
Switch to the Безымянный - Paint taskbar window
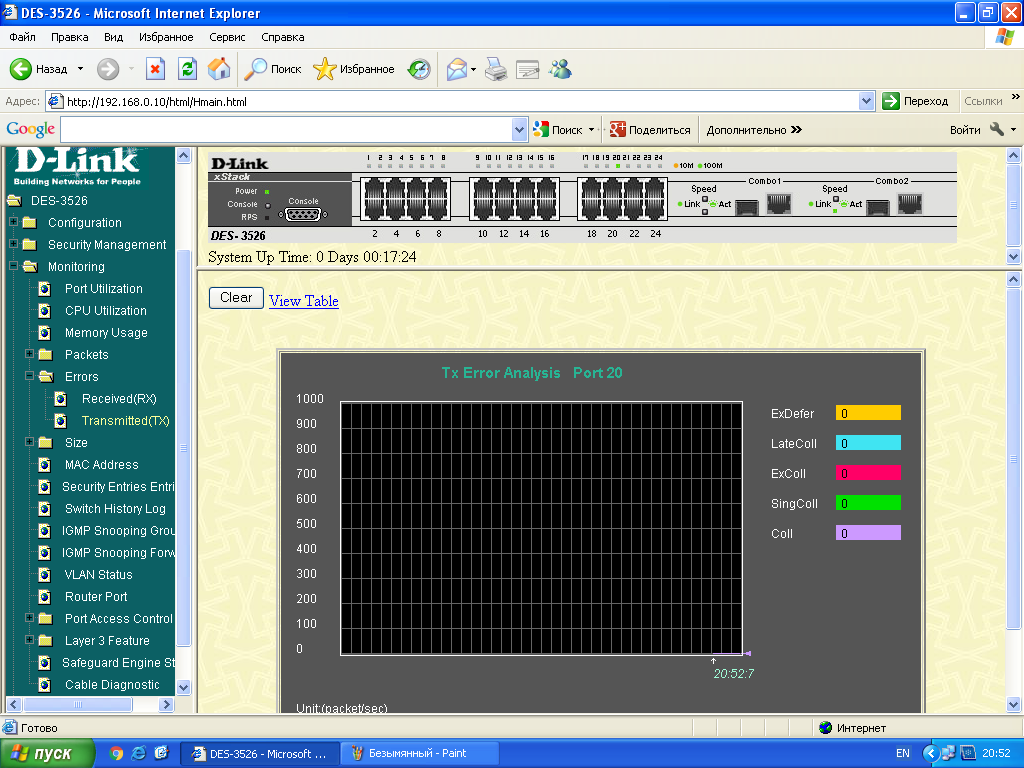tap(420, 753)
